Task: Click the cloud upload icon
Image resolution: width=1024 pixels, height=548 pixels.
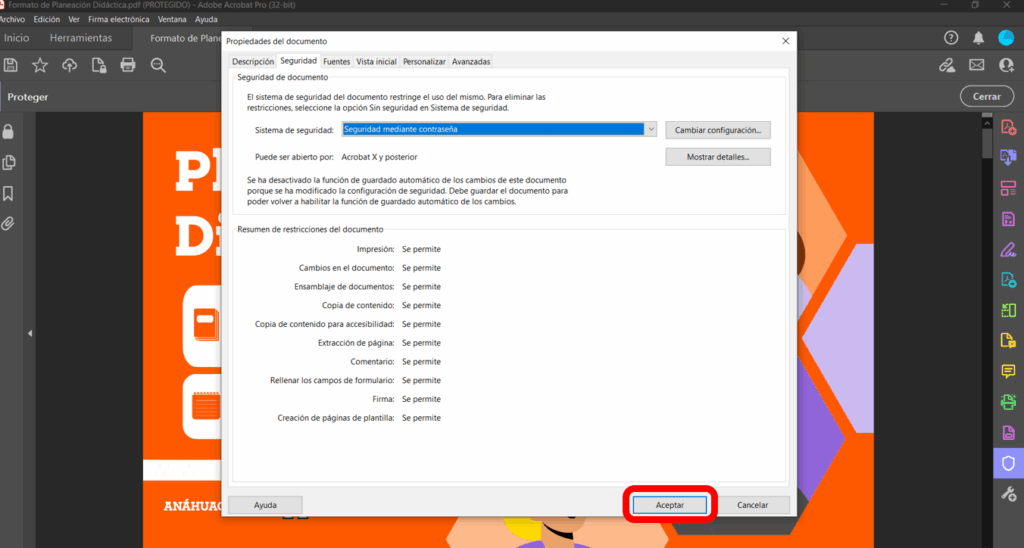Action: point(69,65)
